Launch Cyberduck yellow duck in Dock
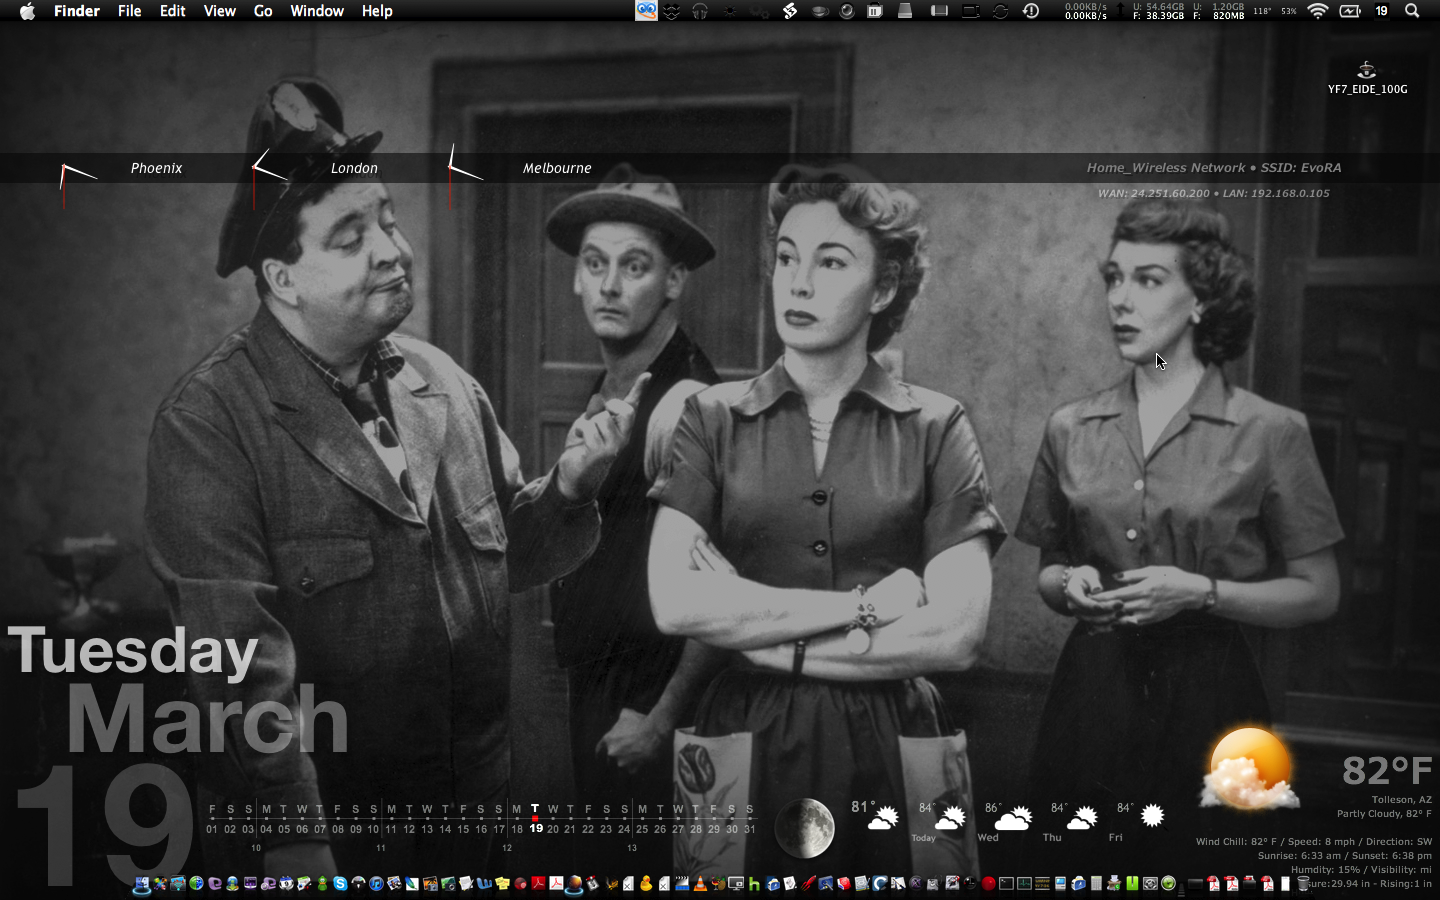Viewport: 1440px width, 900px height. pyautogui.click(x=647, y=884)
